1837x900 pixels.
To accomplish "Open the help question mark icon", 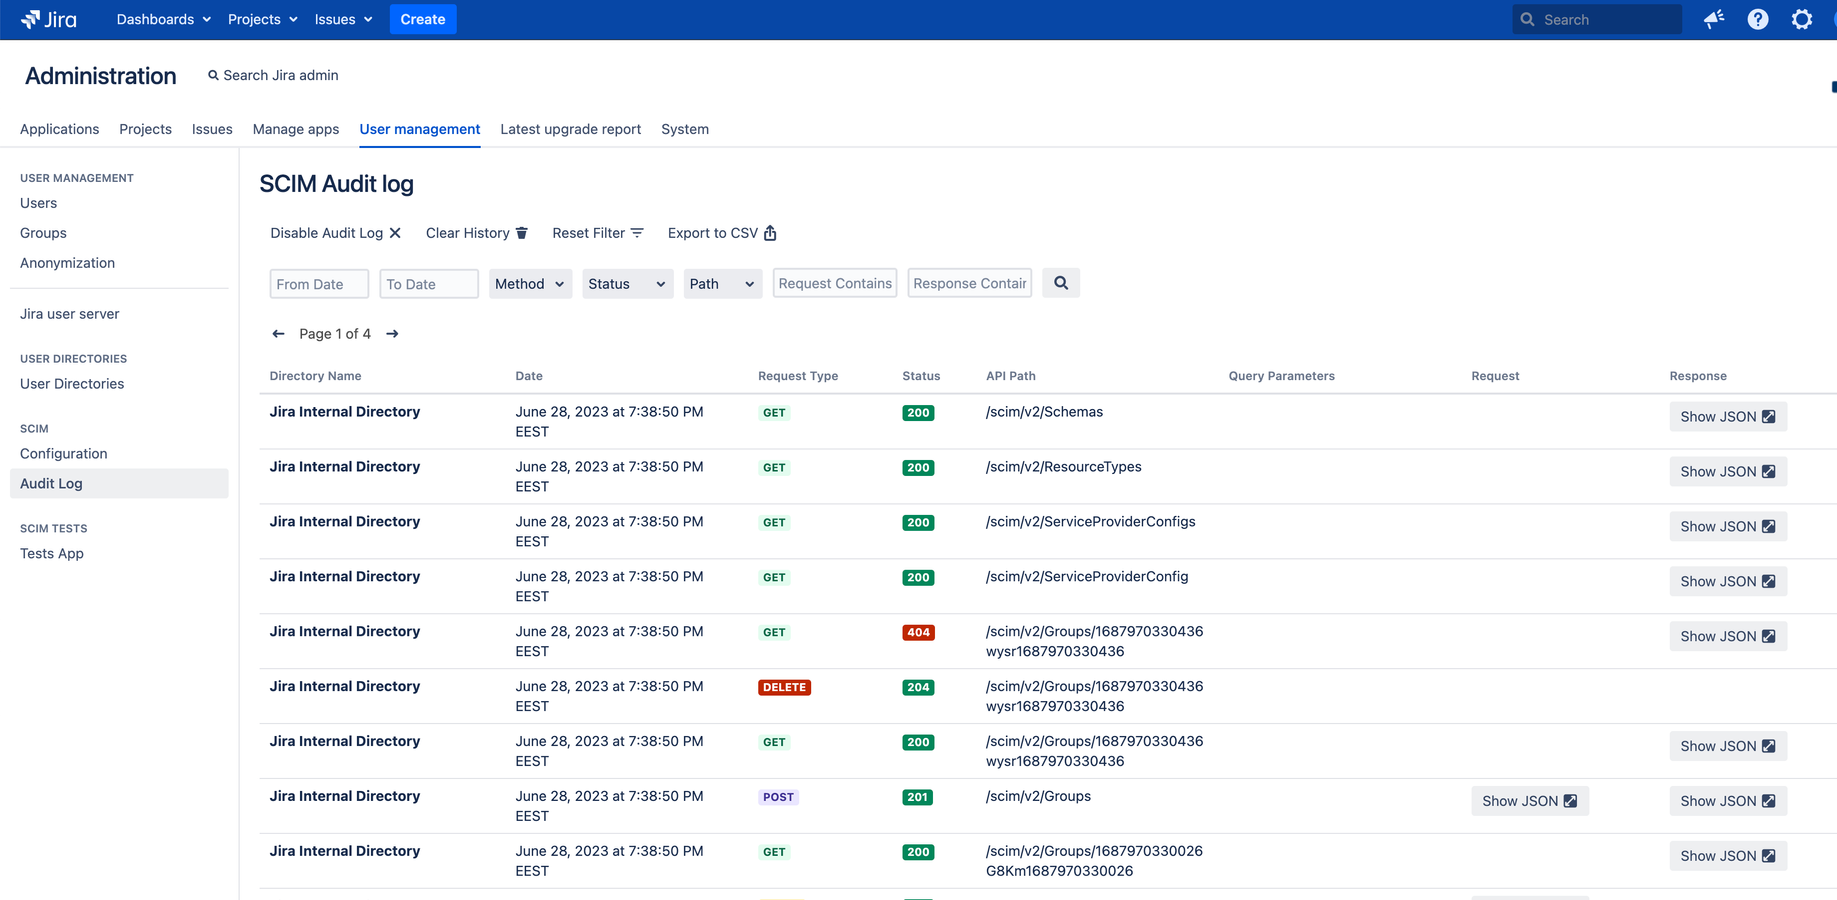I will [x=1758, y=19].
